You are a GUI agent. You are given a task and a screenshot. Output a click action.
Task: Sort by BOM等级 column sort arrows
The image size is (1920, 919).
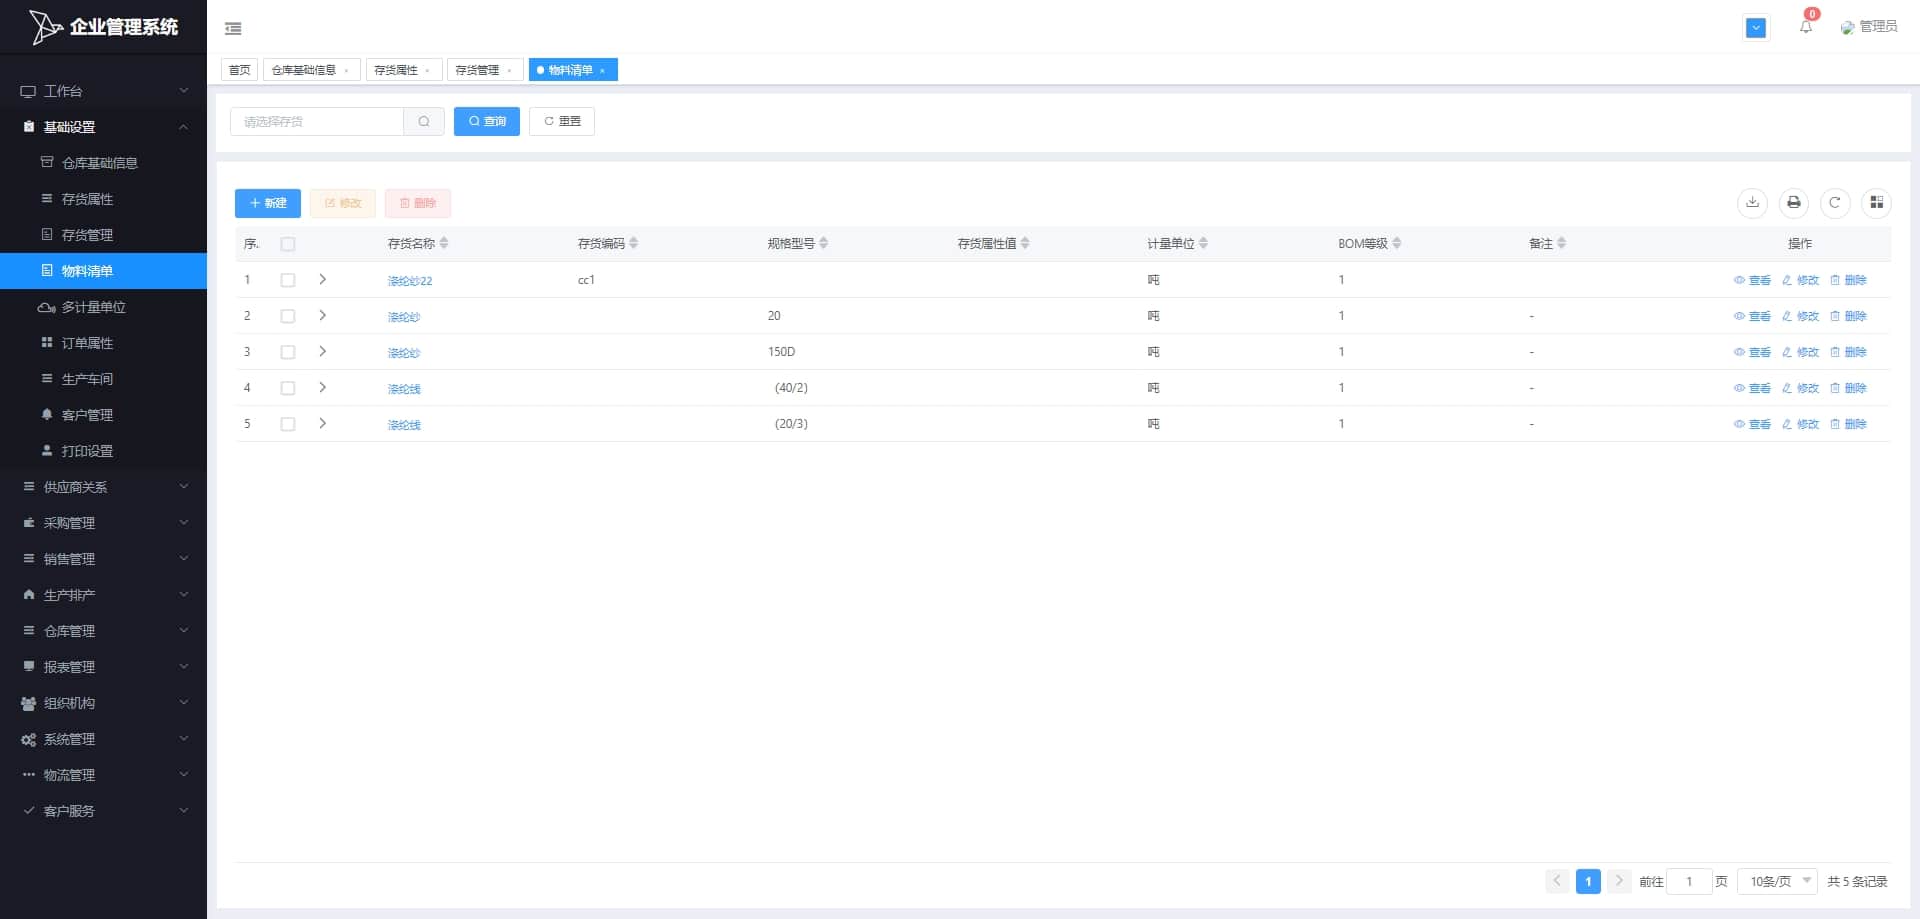pyautogui.click(x=1397, y=244)
